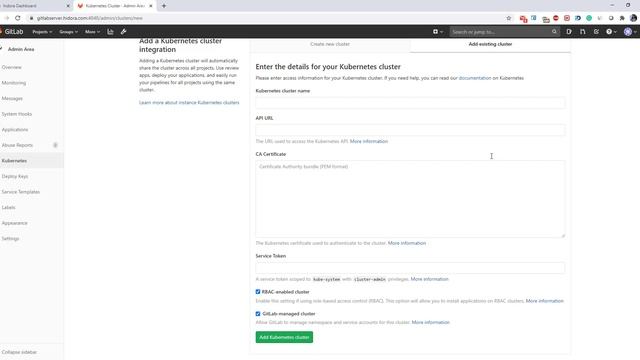Focus the Kubernetes cluster name field

[410, 102]
